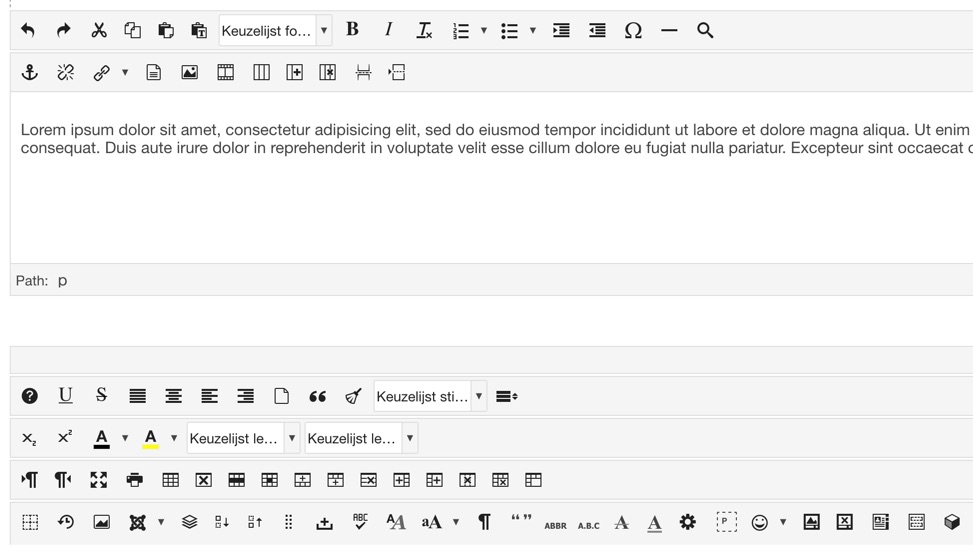Toggle Underline formatting
Viewport: 973px width, 554px height.
65,395
